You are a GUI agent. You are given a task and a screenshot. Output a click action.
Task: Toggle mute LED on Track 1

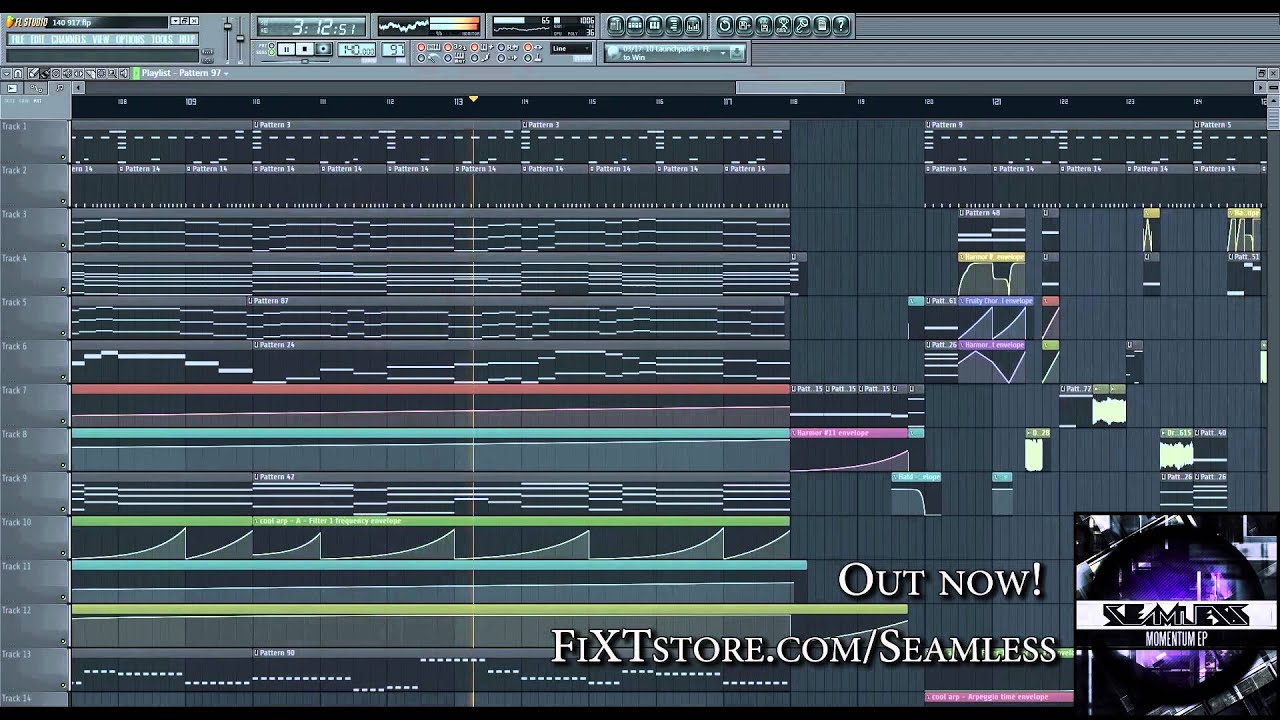63,157
